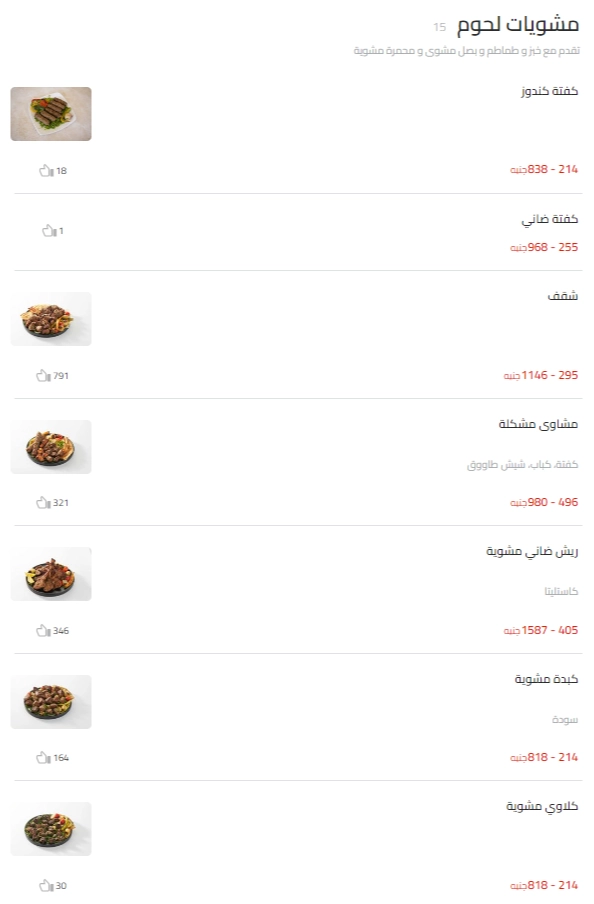Like ريش ضاني مشوية with 346 likes
The image size is (594, 904).
click(43, 631)
